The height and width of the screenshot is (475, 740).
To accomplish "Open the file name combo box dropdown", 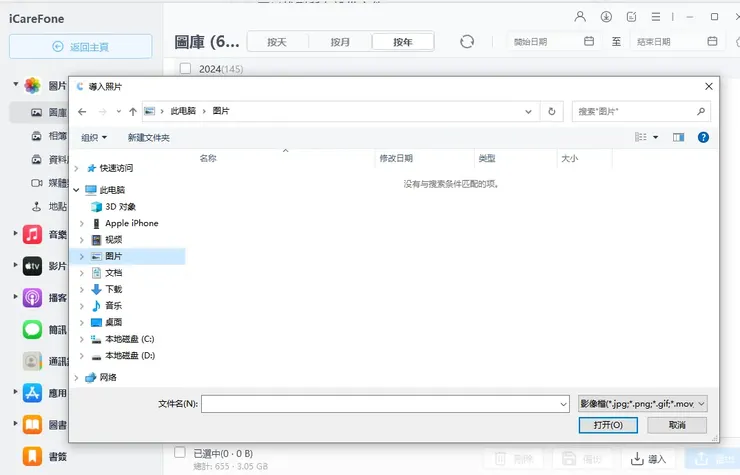I will pos(563,404).
